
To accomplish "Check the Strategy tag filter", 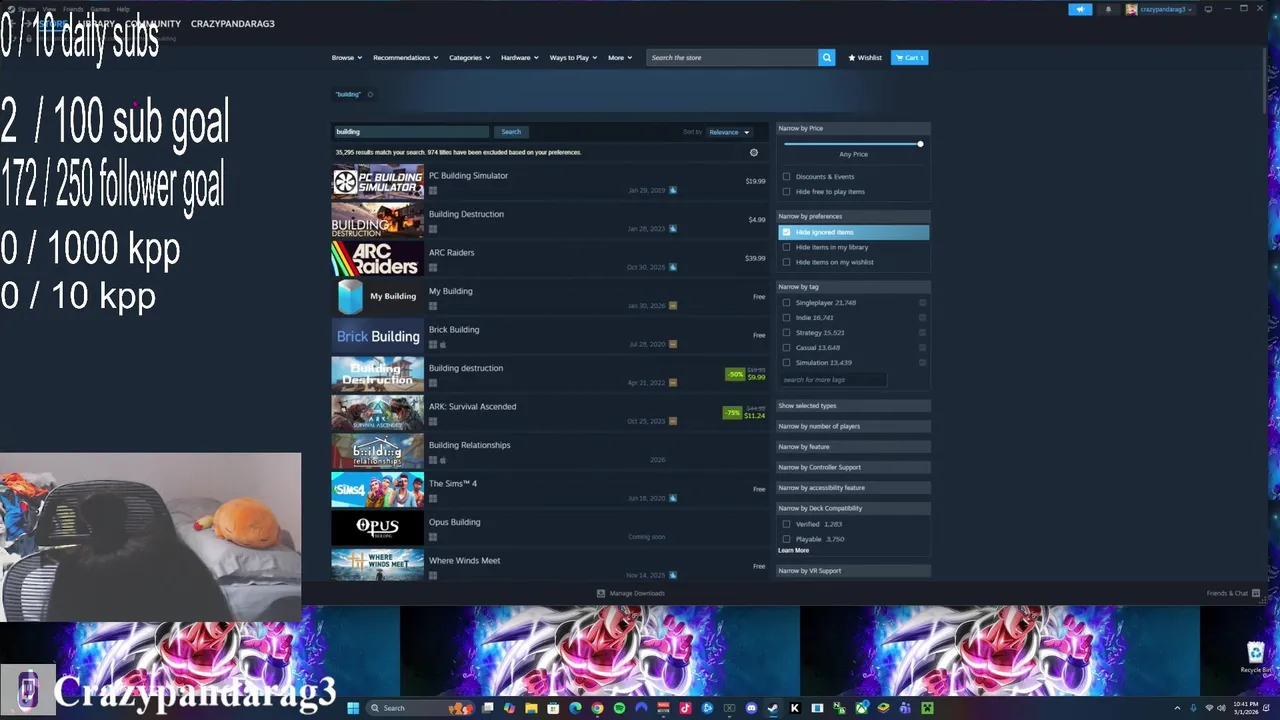I will [x=786, y=332].
